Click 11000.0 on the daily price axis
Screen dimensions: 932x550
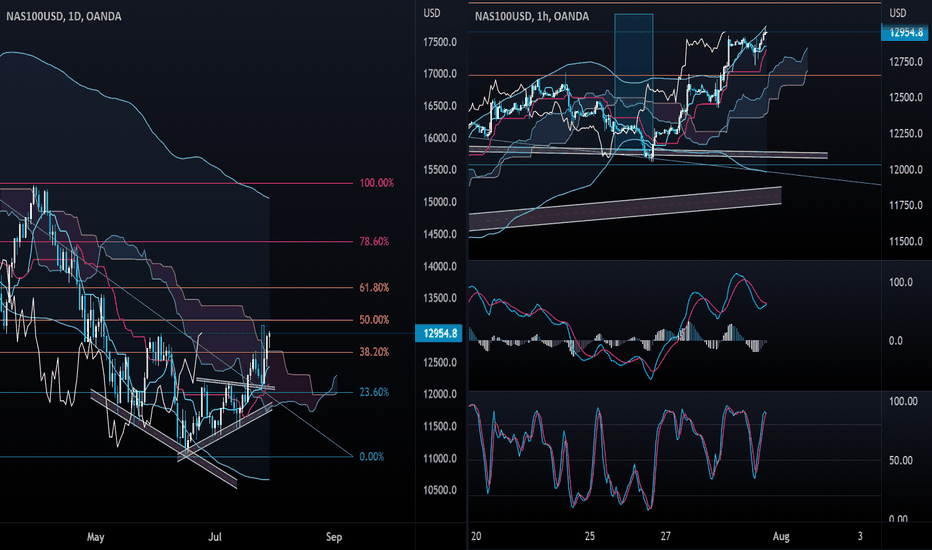coord(440,458)
